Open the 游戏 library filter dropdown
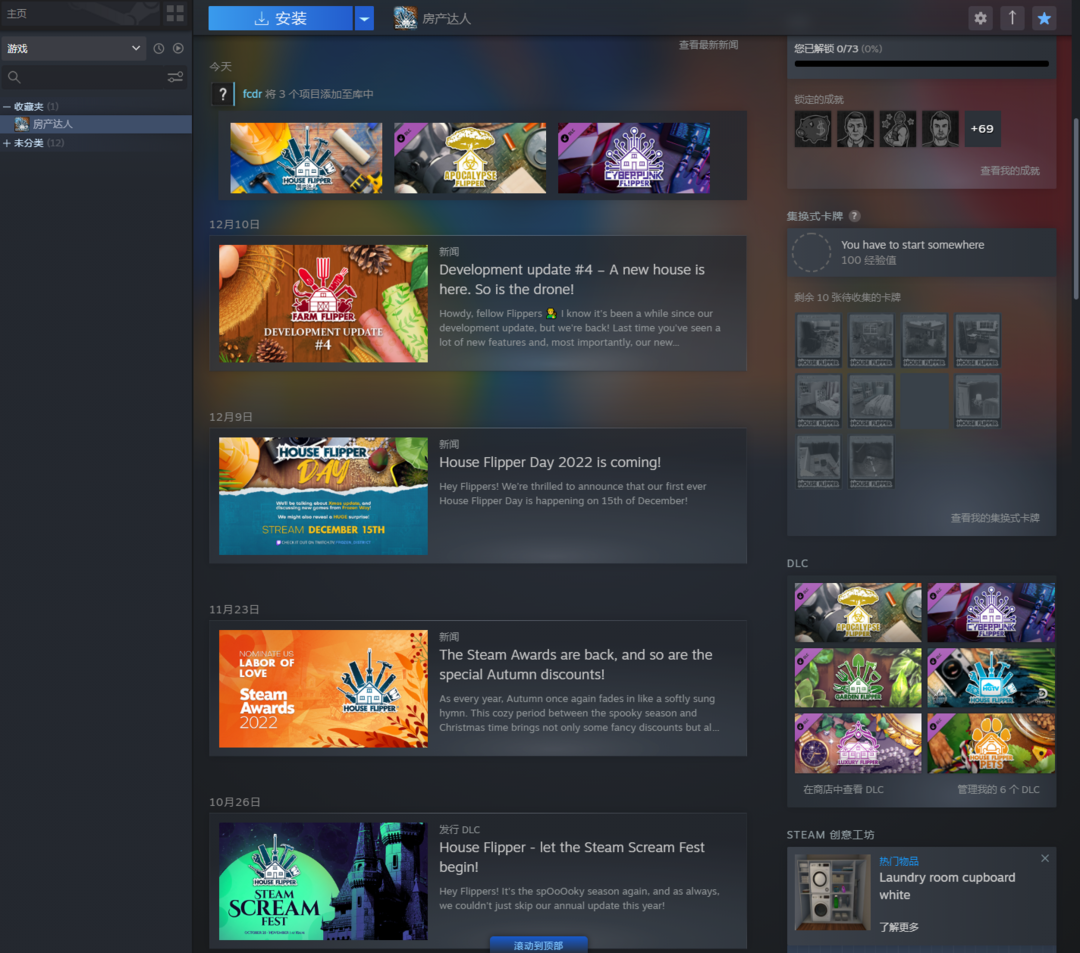This screenshot has height=953, width=1080. [75, 48]
